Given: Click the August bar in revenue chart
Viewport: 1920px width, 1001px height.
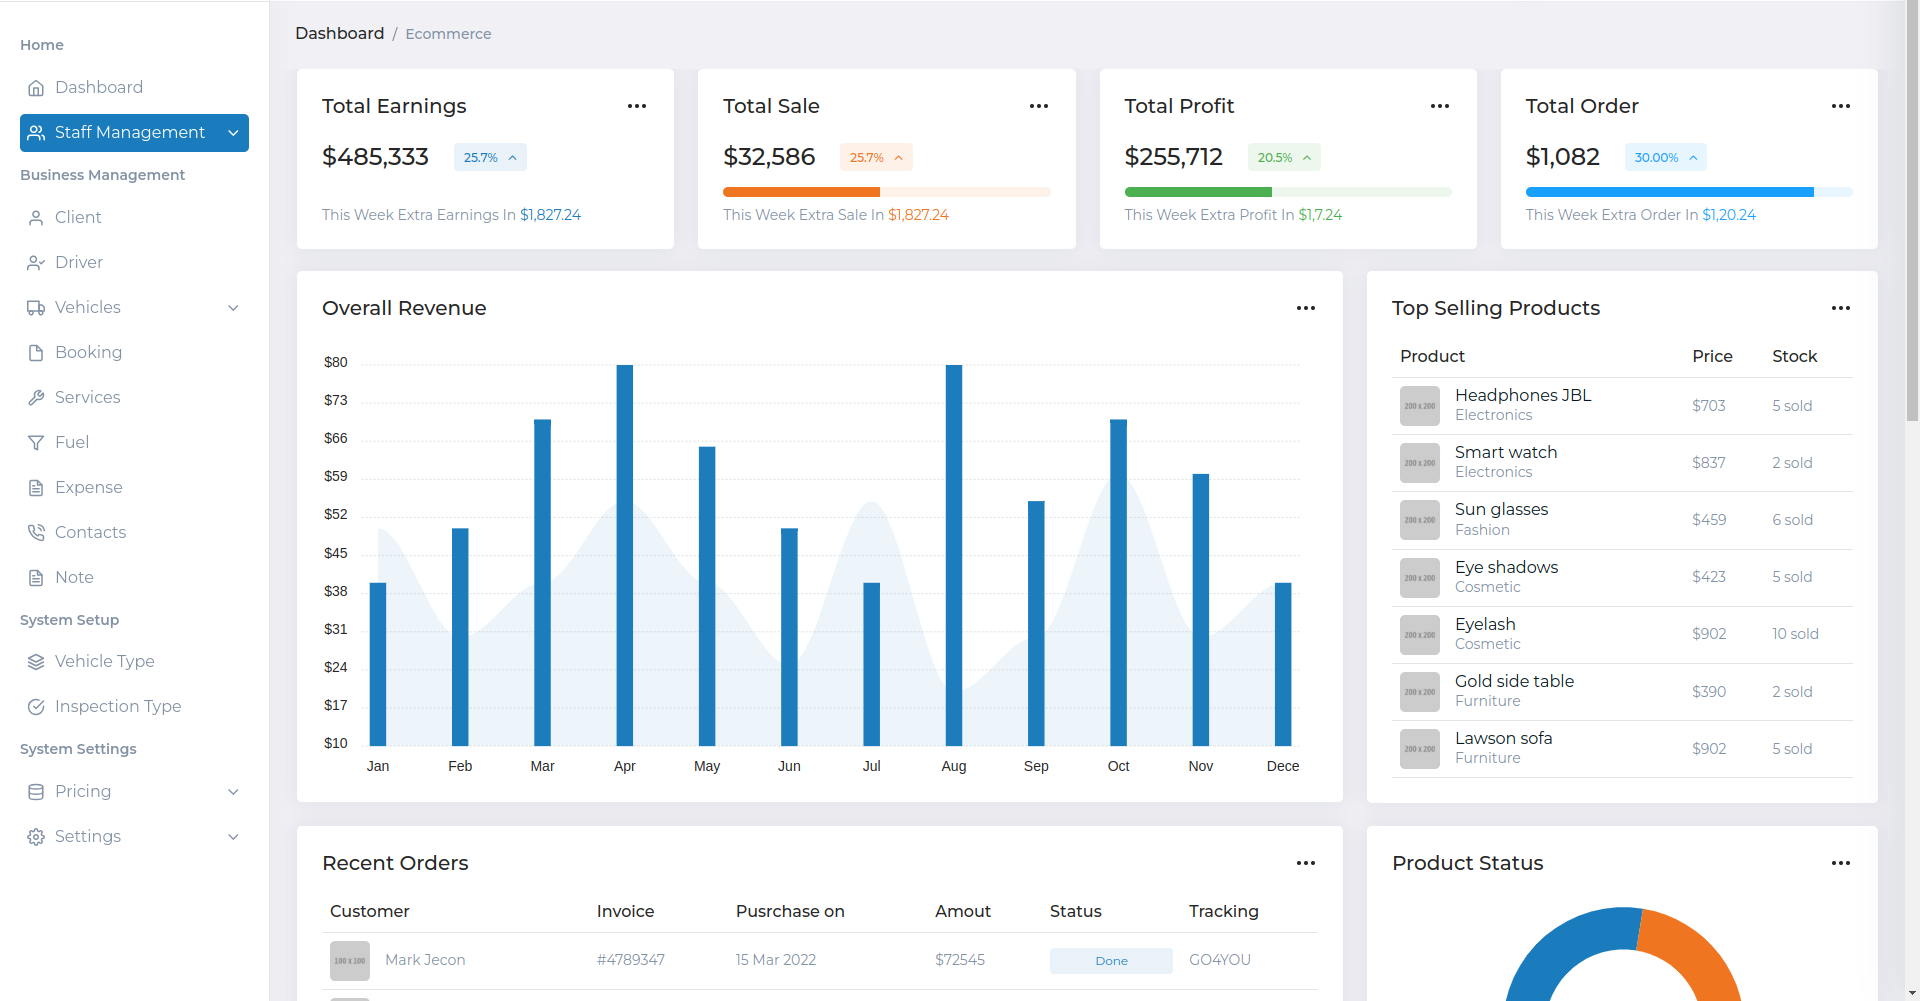Looking at the screenshot, I should click(x=954, y=555).
